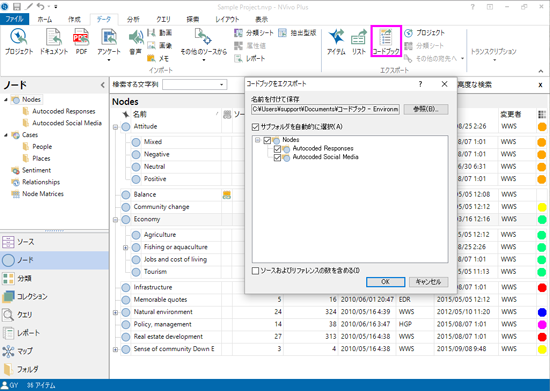Image resolution: width=550 pixels, height=391 pixels.
Task: Expand Fishing or aquaculture node
Action: click(x=125, y=248)
